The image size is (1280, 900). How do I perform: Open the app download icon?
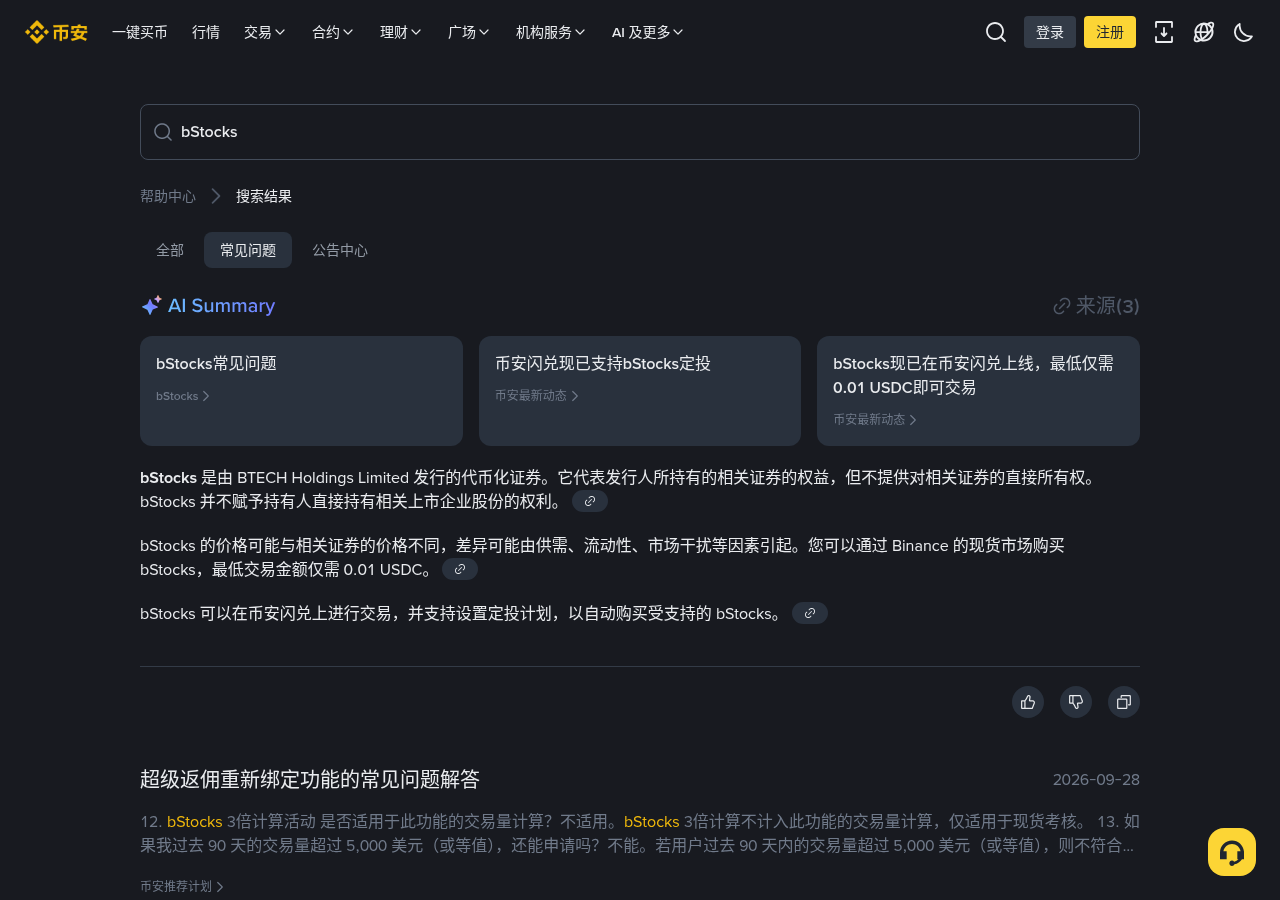pos(1164,32)
